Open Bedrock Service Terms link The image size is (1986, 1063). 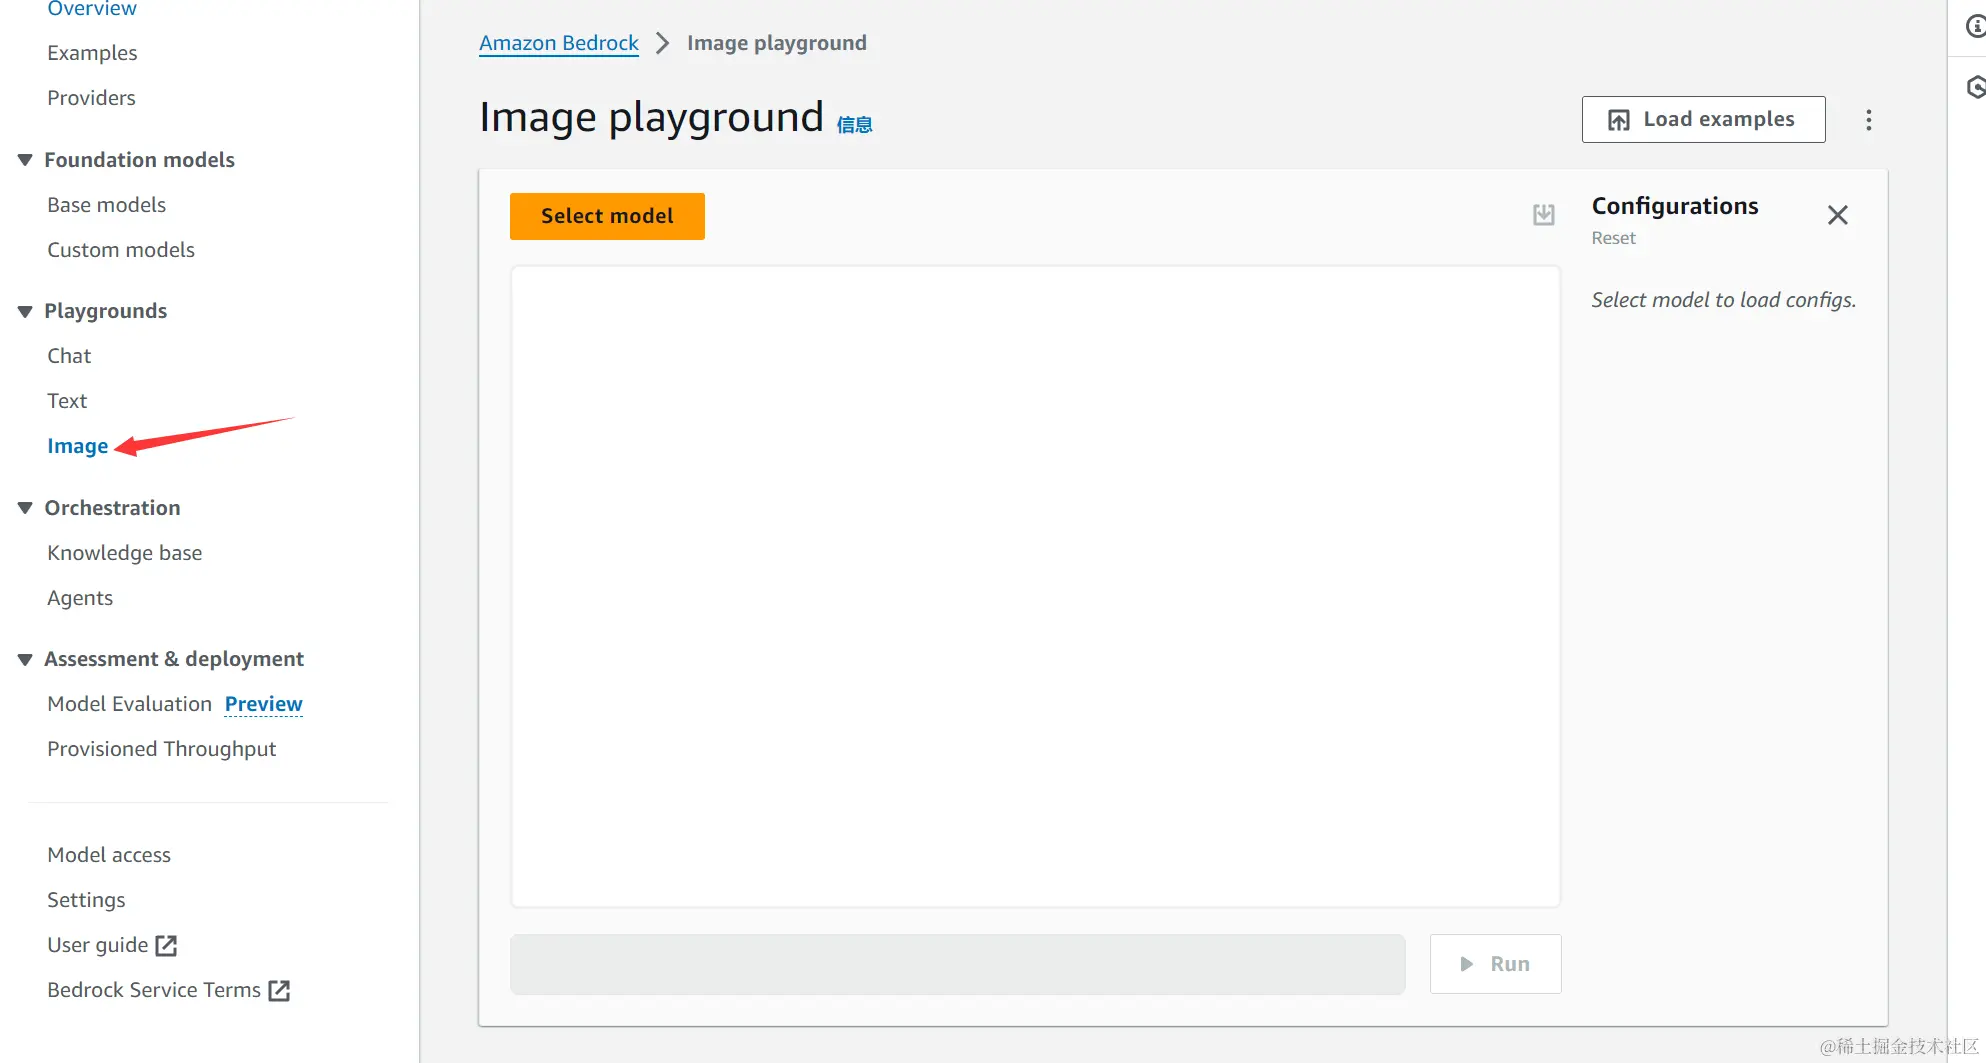pyautogui.click(x=154, y=990)
